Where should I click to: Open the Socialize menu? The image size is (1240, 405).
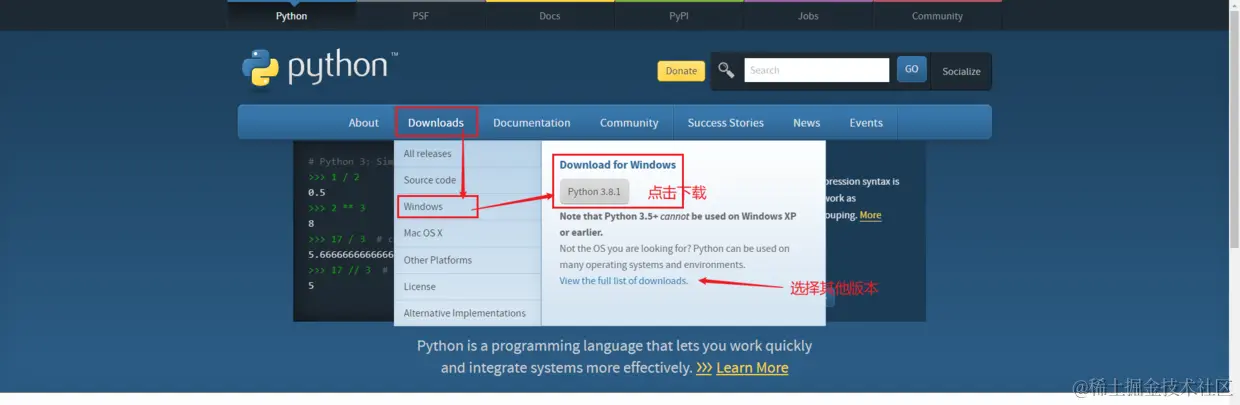click(961, 71)
